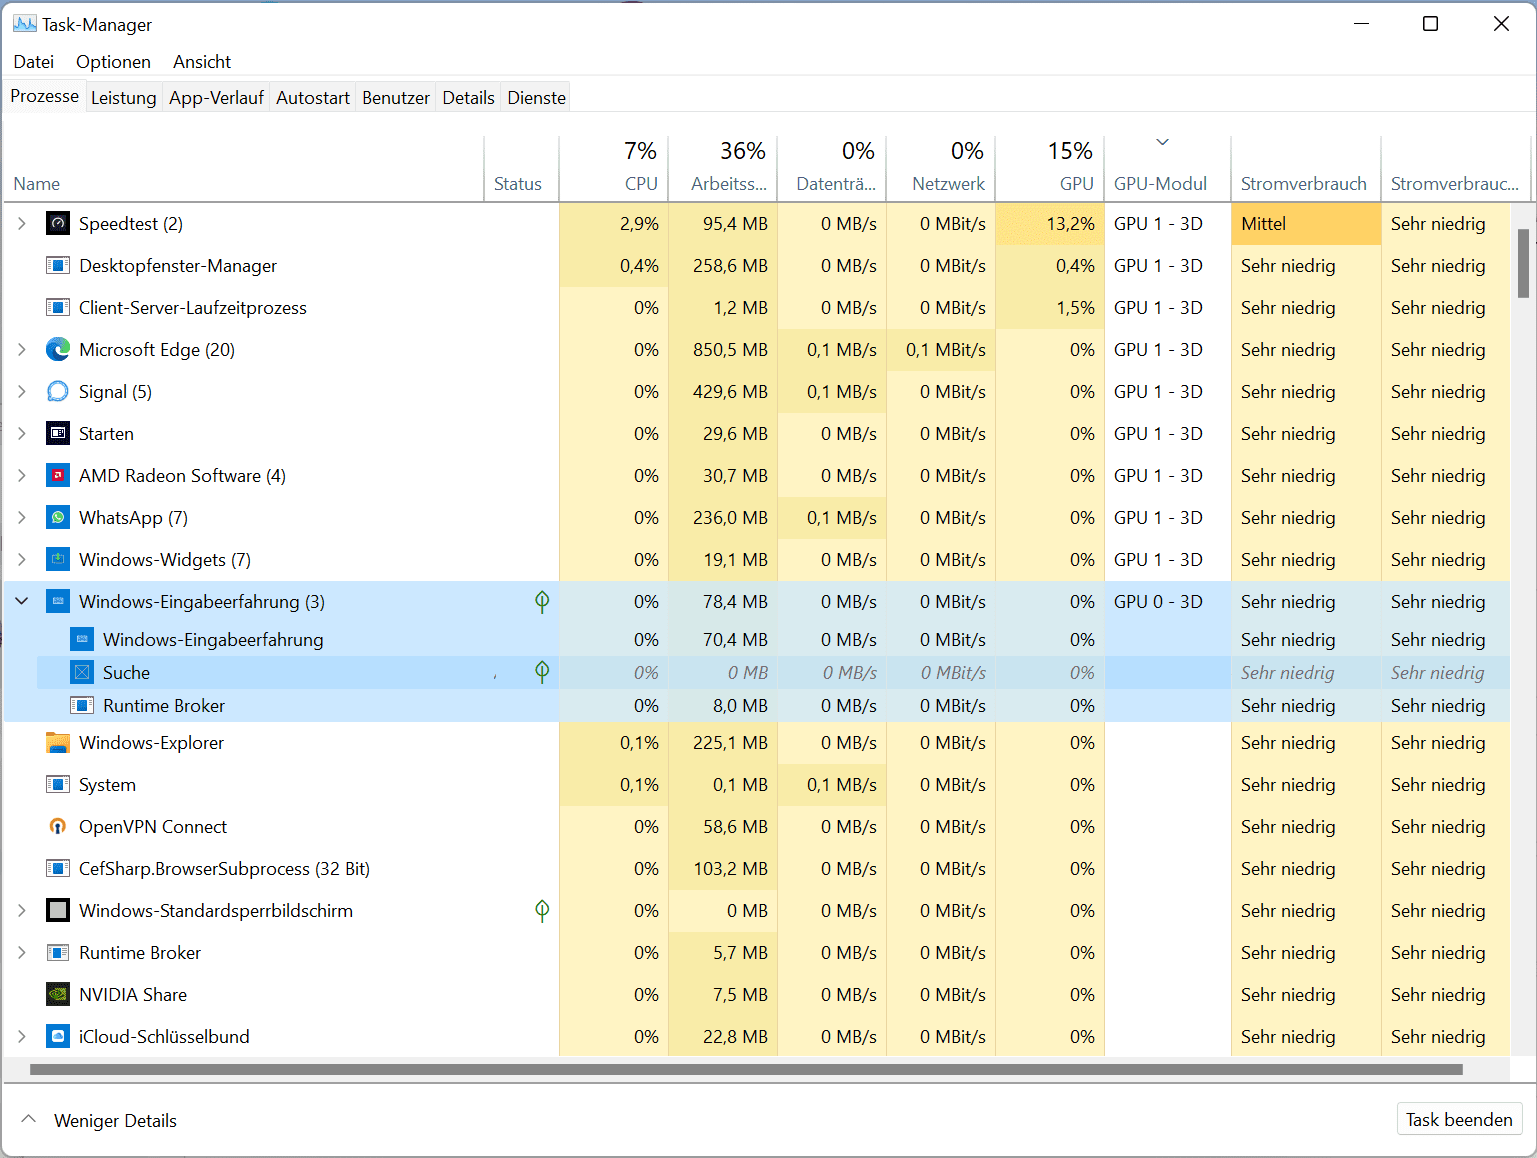This screenshot has width=1537, height=1158.
Task: Sort by the Datenträger column header
Action: click(832, 168)
